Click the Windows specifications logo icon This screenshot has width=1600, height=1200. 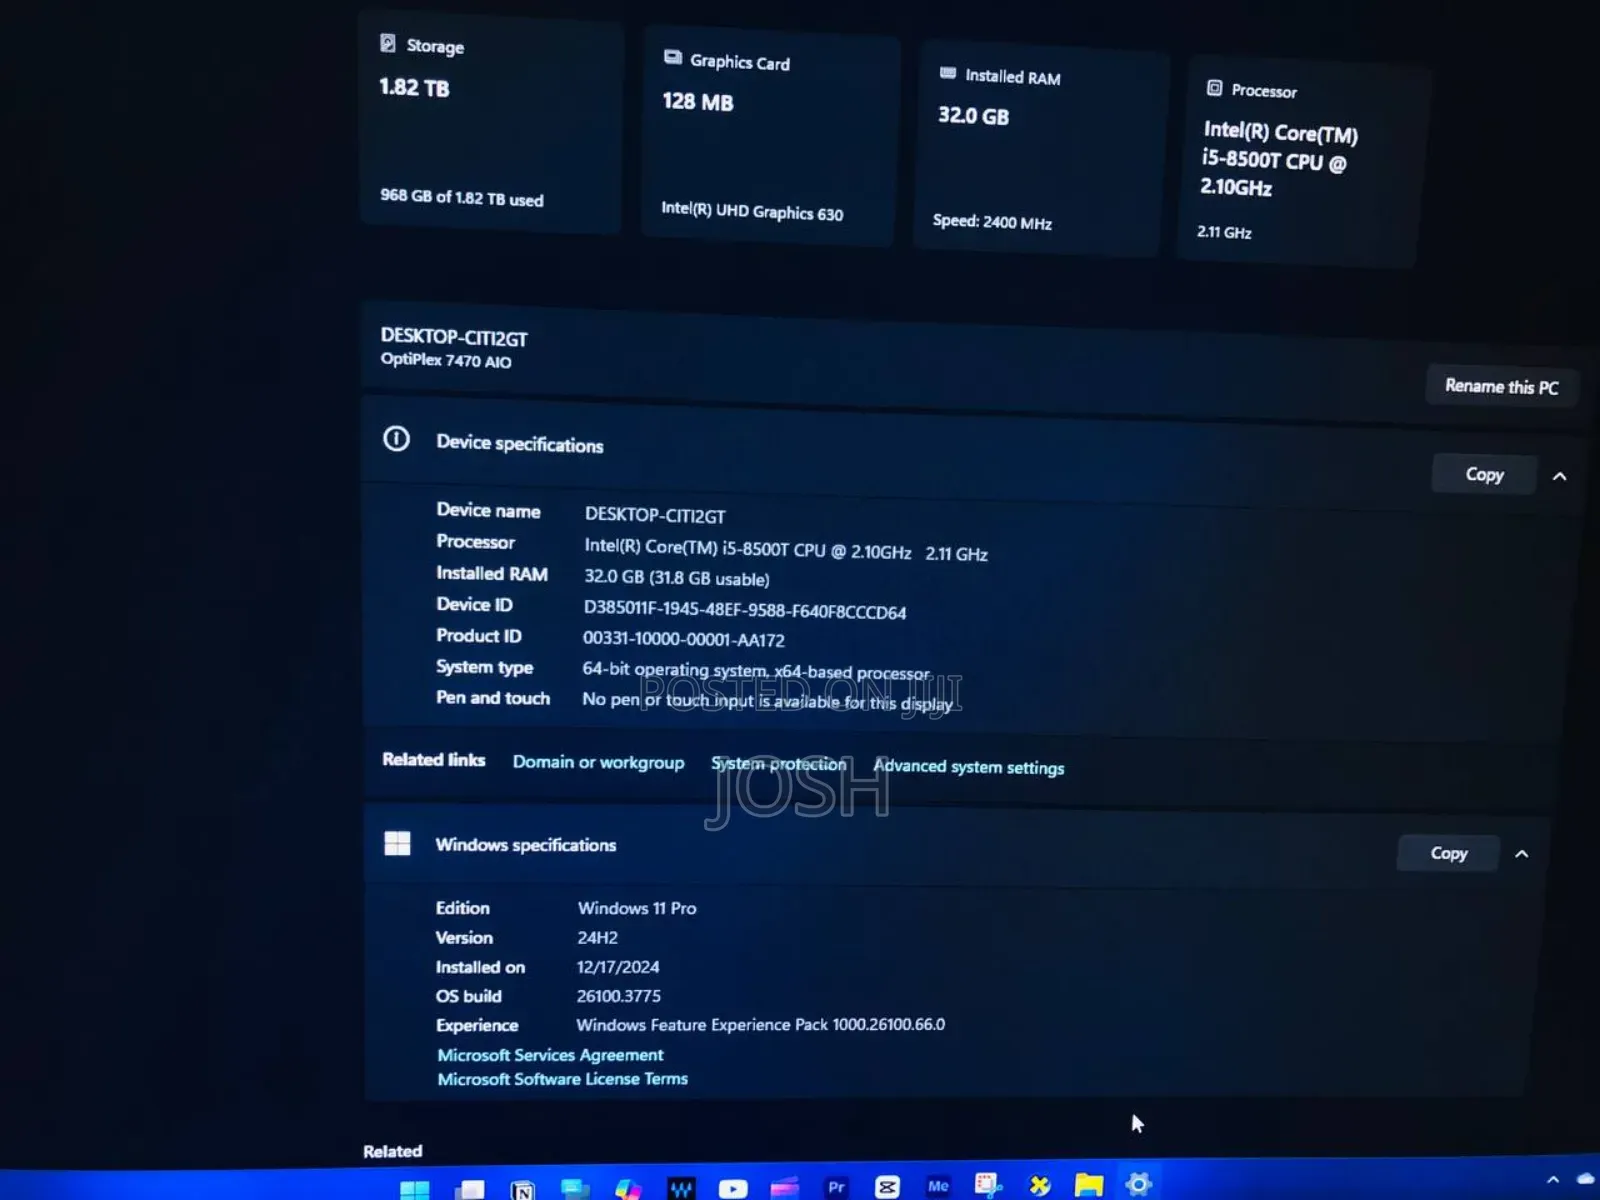[398, 843]
